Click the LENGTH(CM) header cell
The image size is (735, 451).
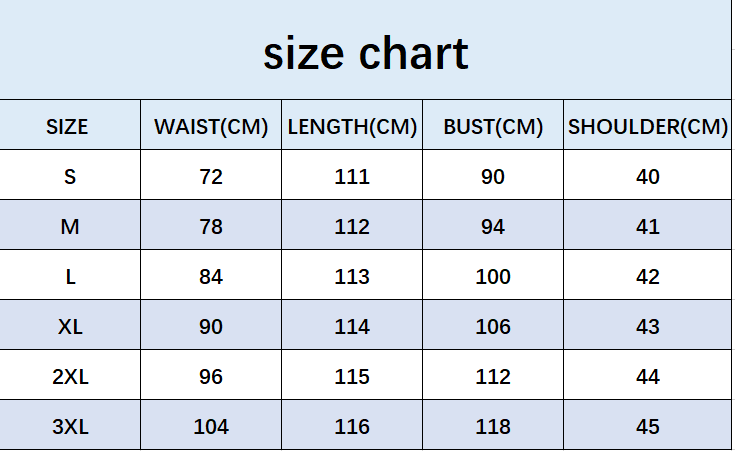[x=352, y=127]
